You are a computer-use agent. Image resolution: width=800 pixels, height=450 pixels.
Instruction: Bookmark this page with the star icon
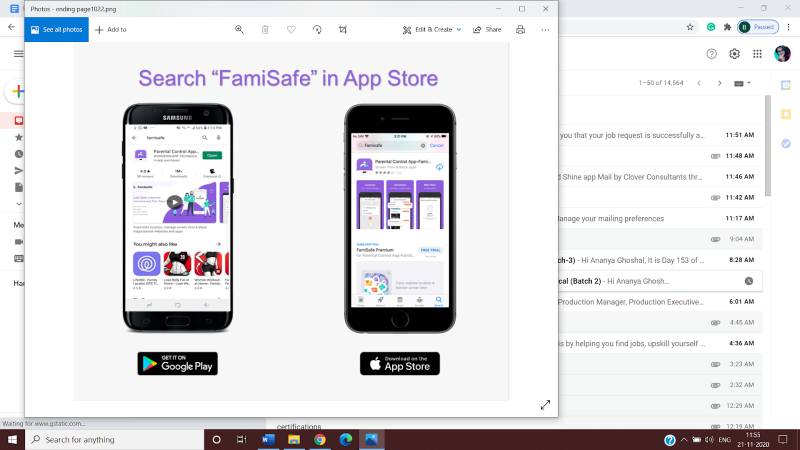coord(689,27)
